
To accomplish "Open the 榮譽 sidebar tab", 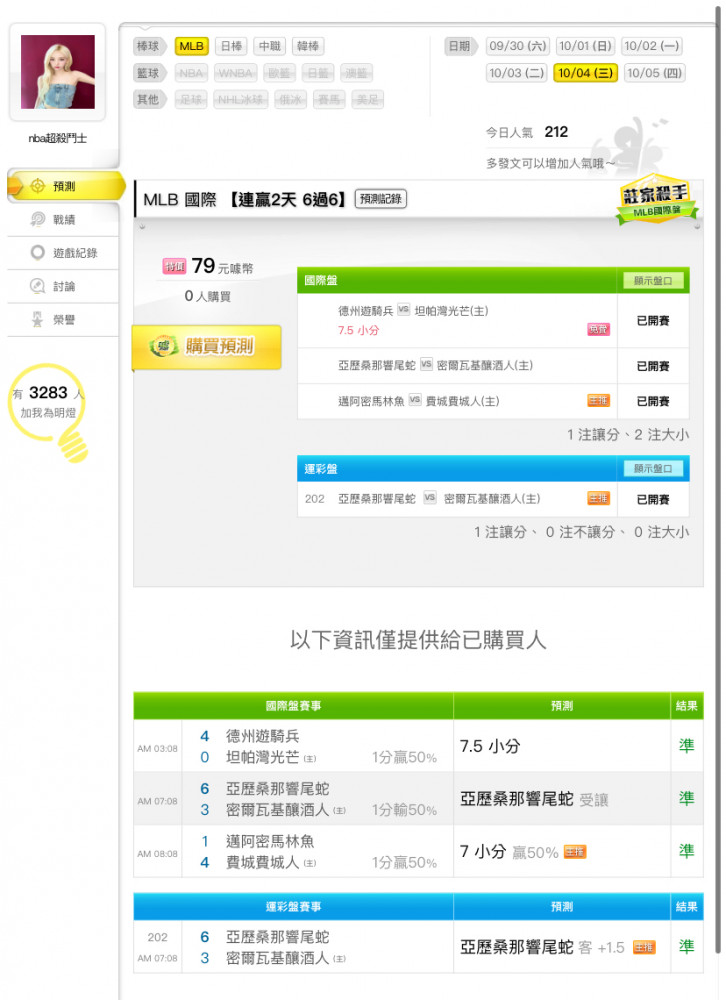I will click(64, 319).
